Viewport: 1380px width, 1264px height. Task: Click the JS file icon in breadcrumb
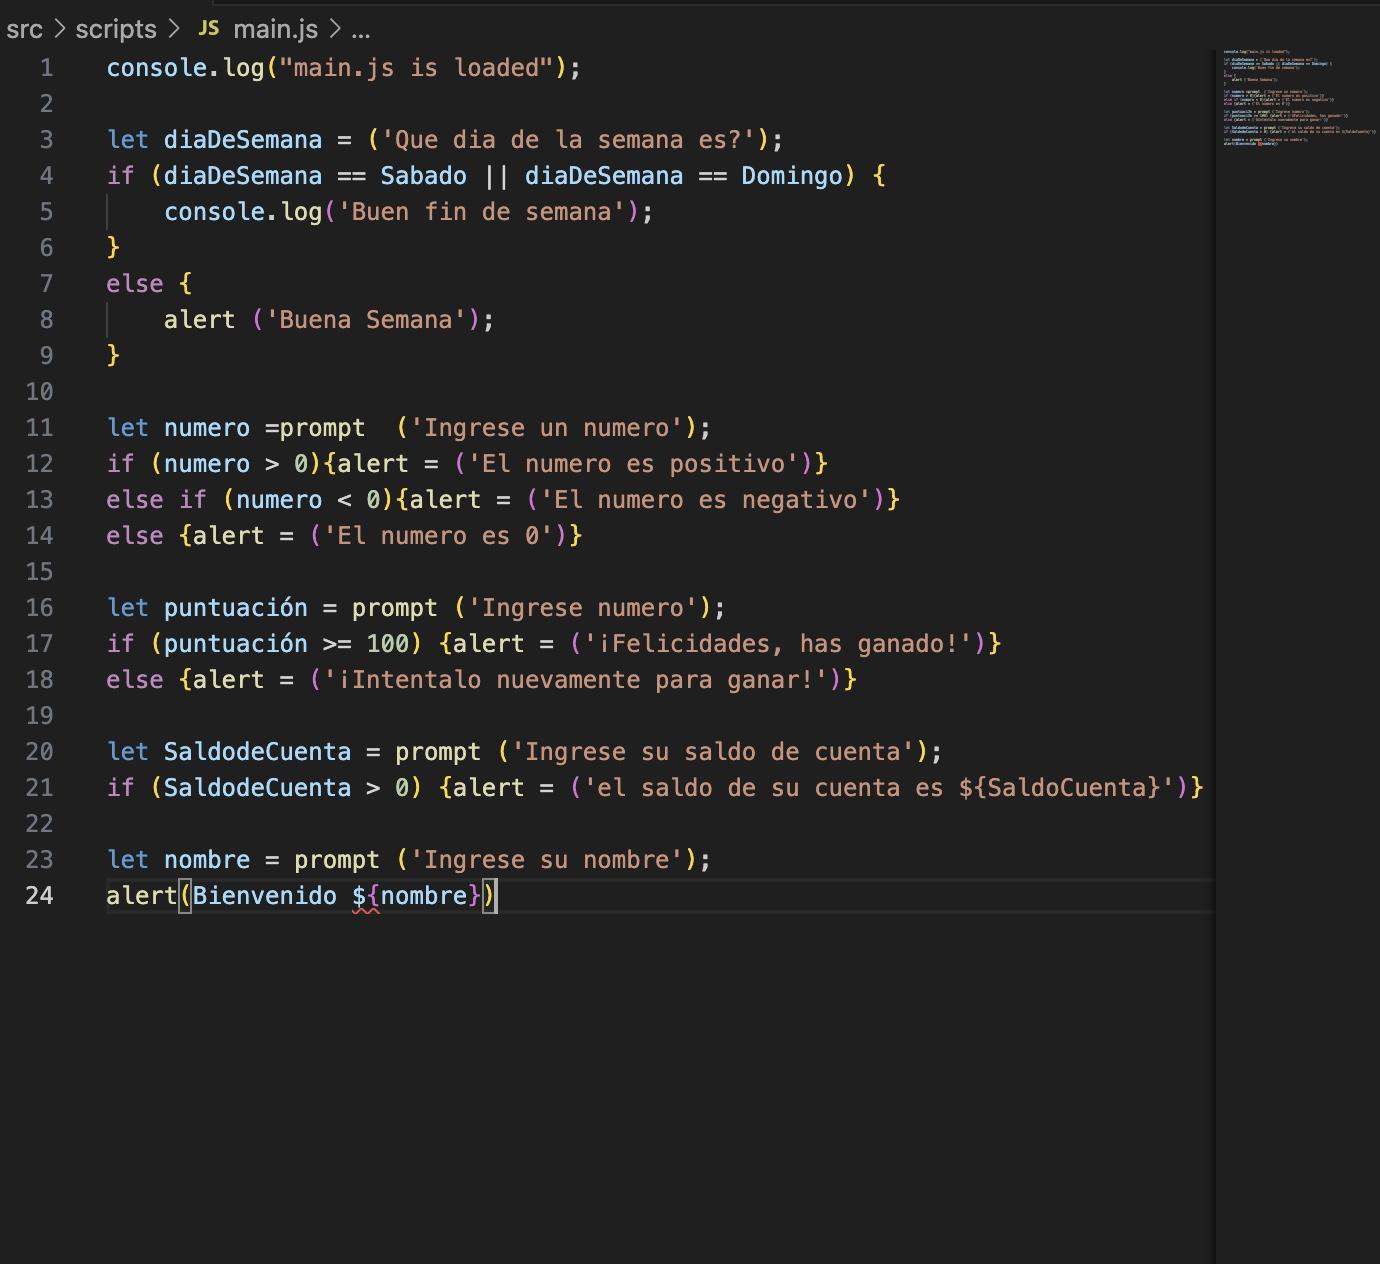(209, 29)
